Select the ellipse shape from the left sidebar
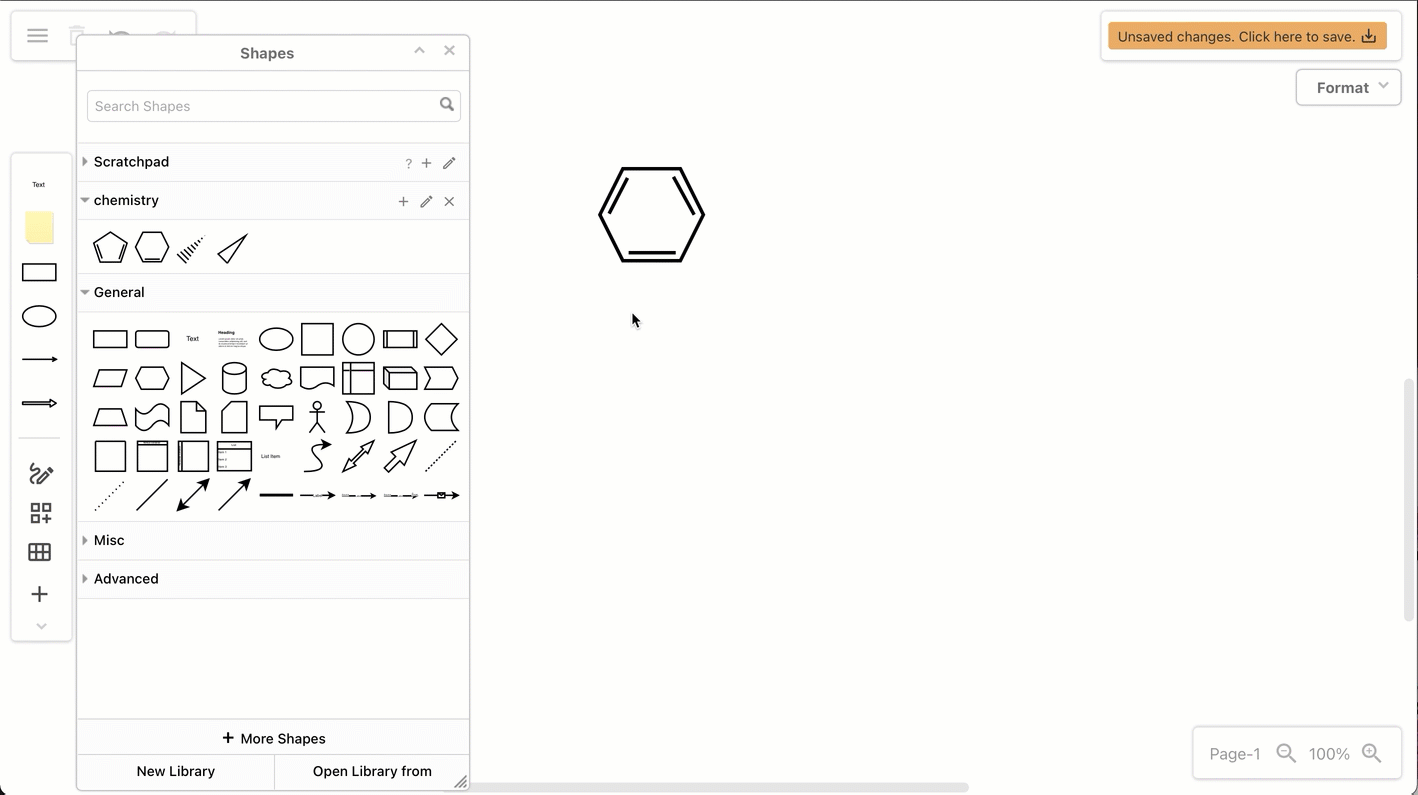Screen dimensions: 1418x795 pyautogui.click(x=39, y=315)
